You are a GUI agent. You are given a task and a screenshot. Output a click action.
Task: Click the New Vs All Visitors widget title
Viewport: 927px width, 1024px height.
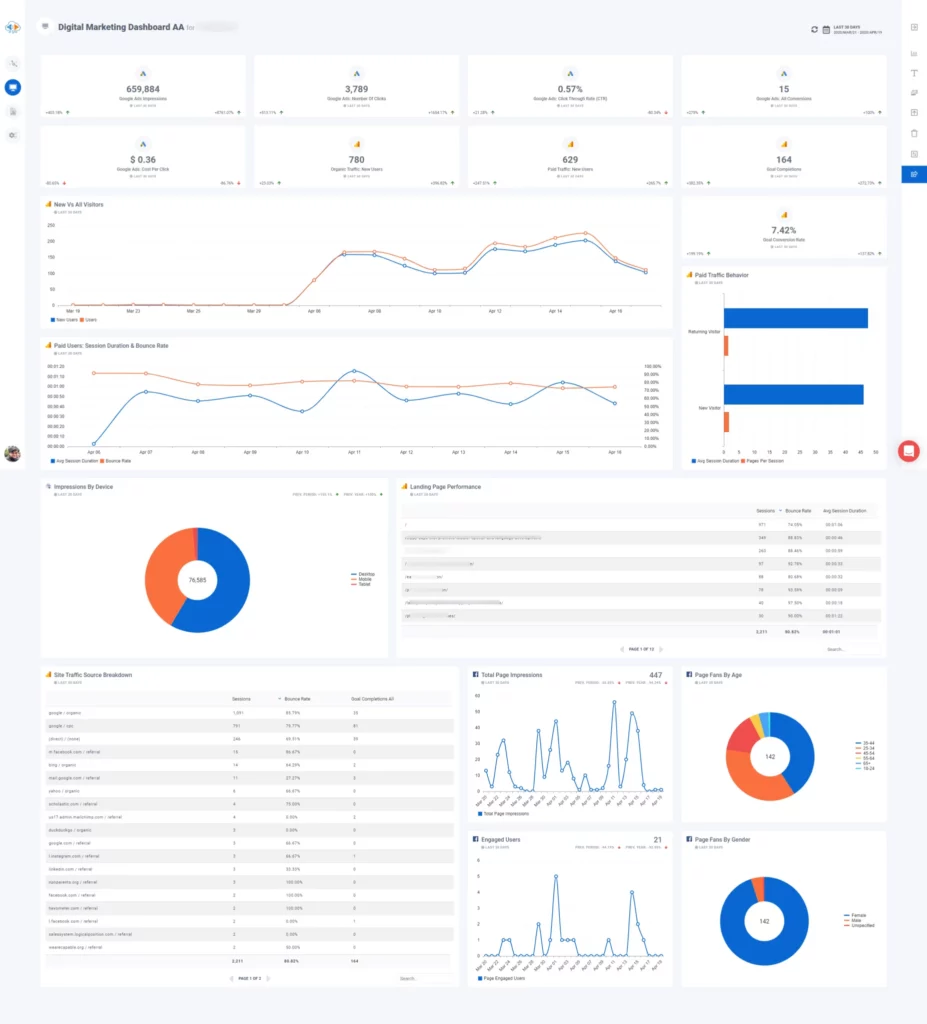pos(78,204)
